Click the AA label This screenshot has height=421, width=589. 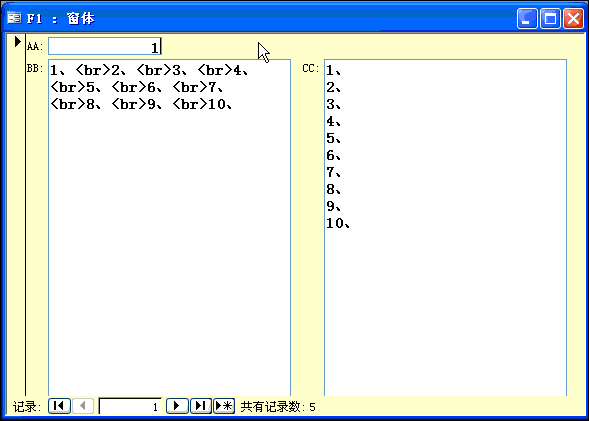tap(35, 47)
